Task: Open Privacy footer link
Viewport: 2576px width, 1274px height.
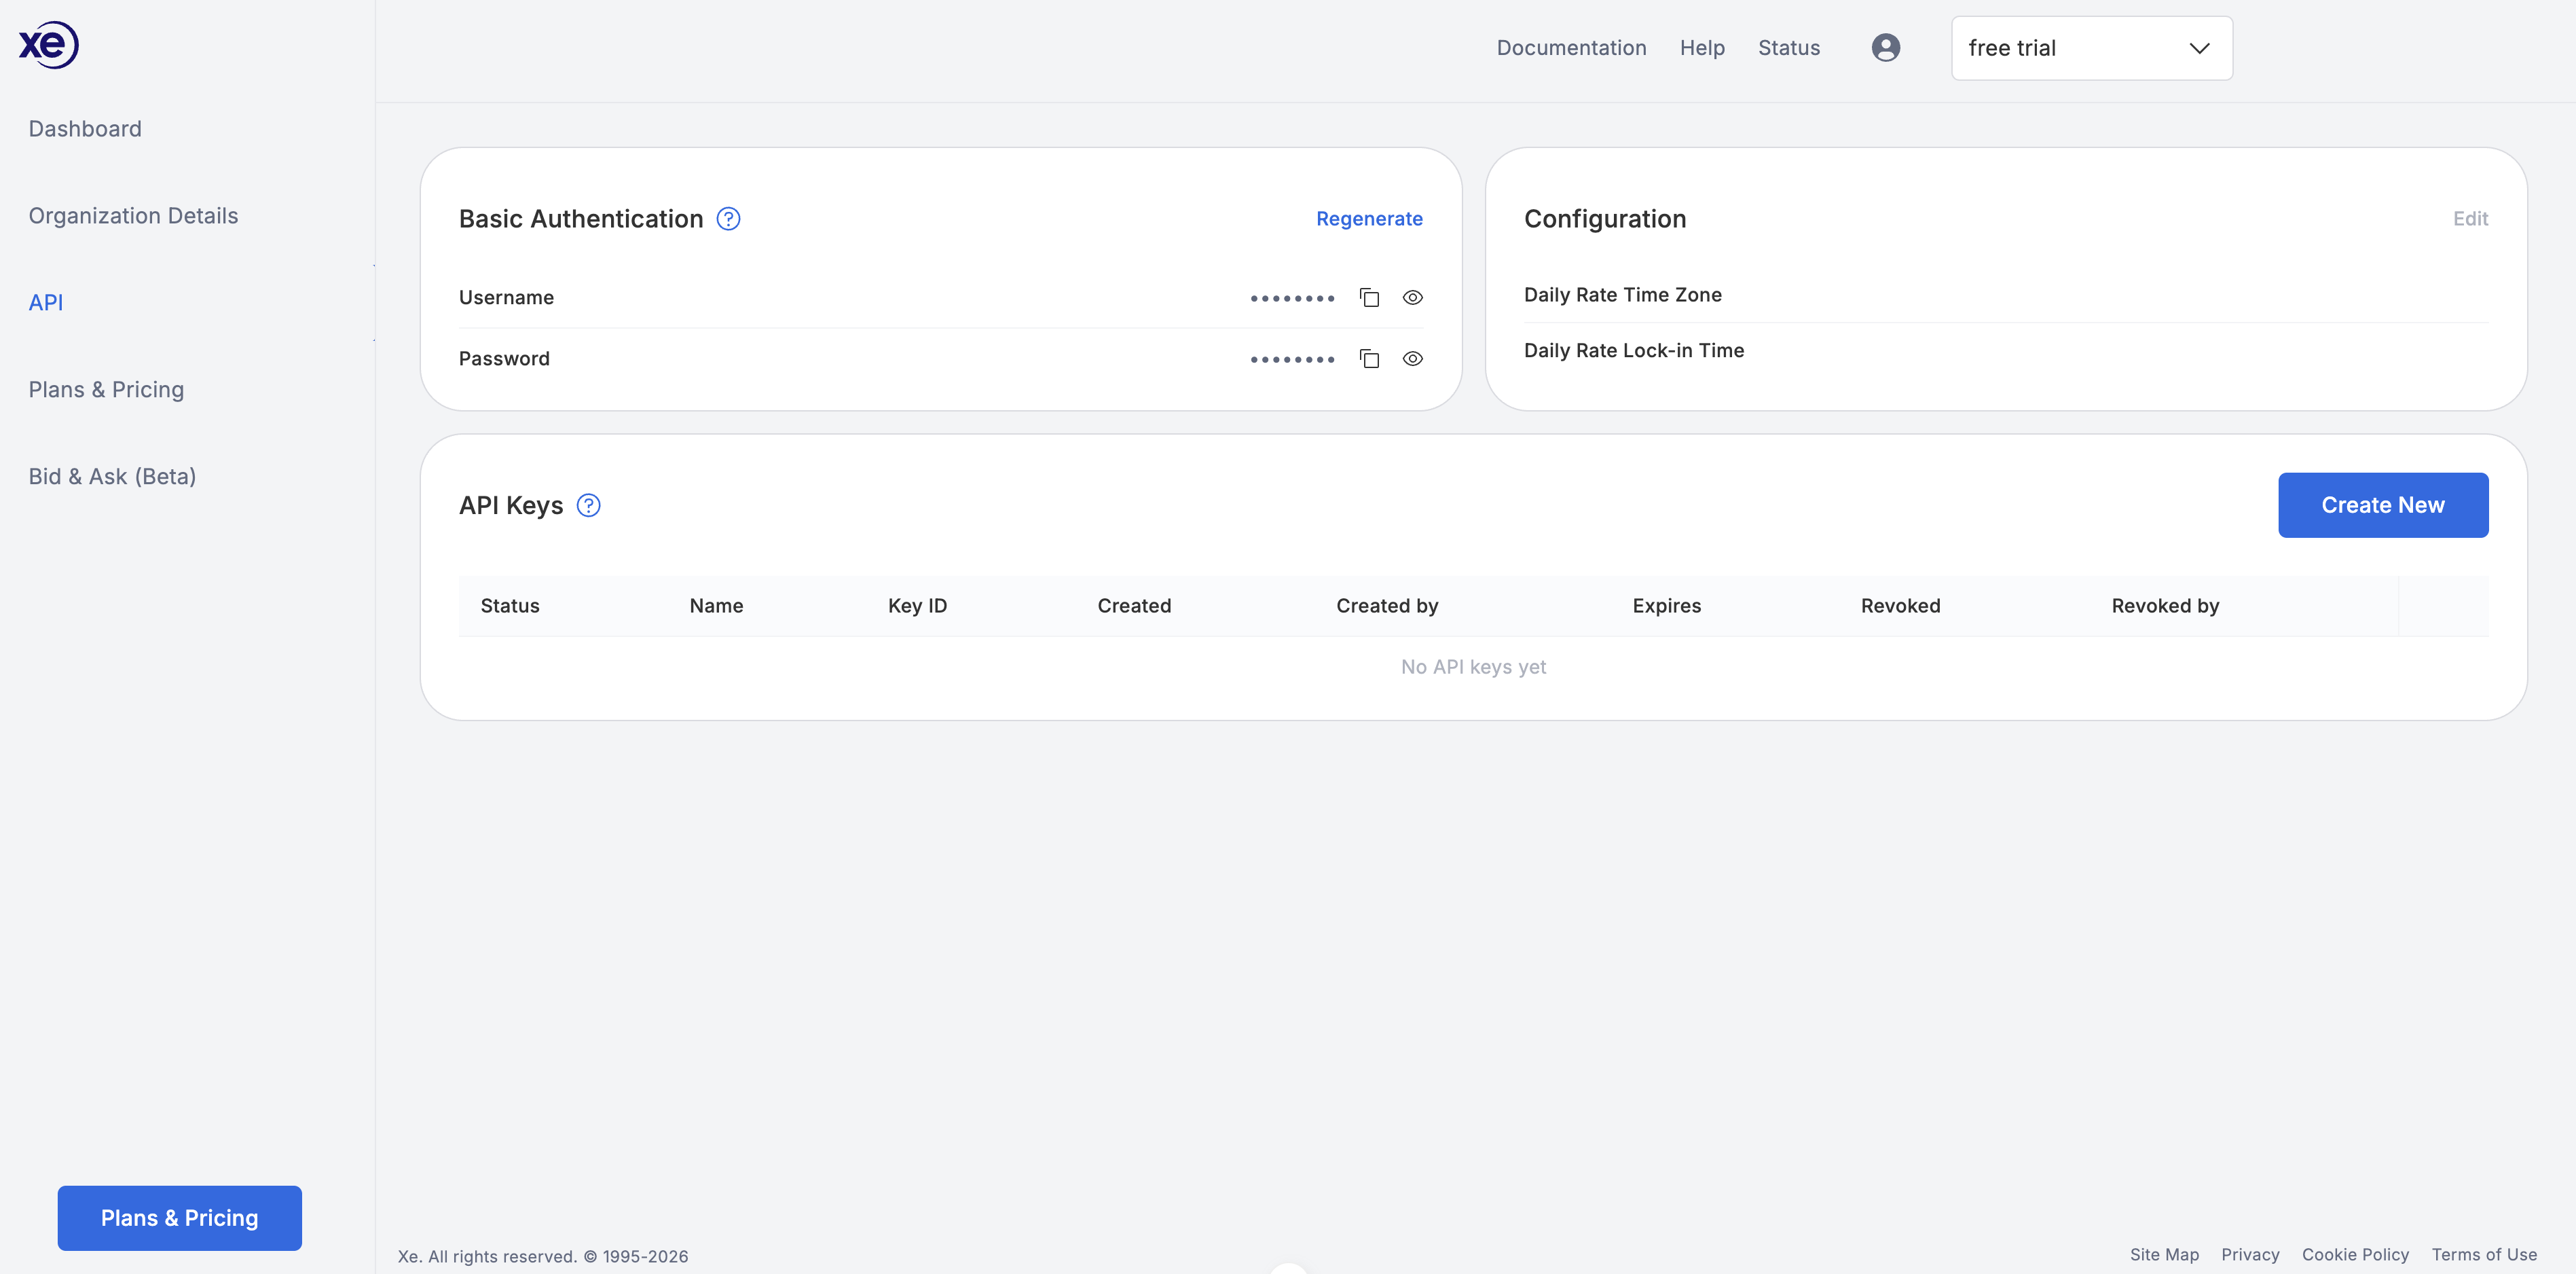Action: click(2250, 1255)
